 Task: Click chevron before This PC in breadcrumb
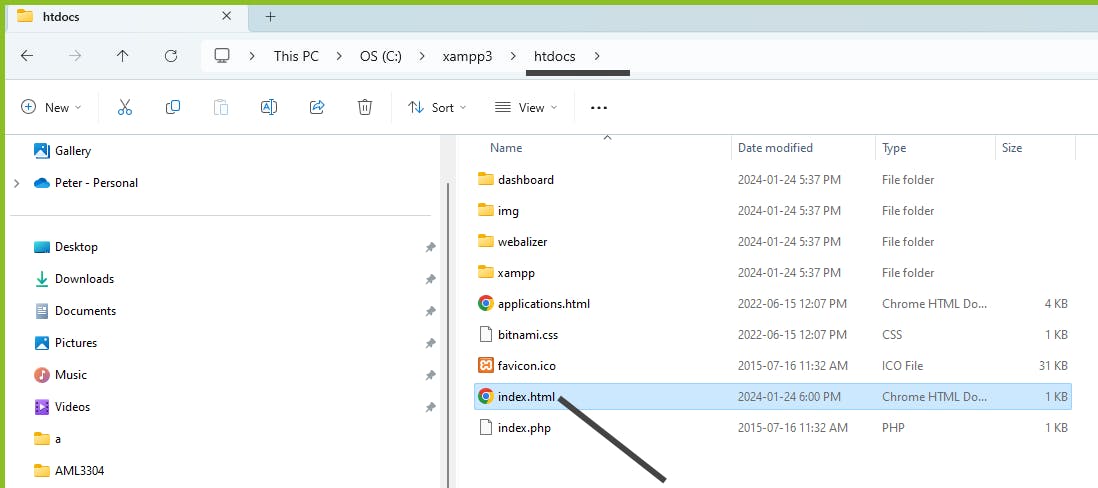(252, 56)
